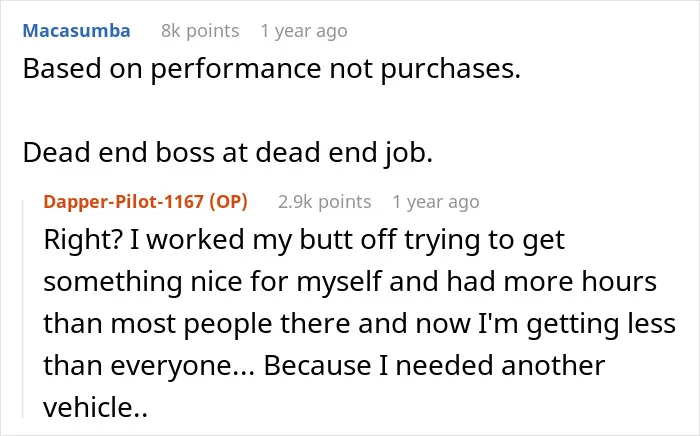Open the "1 year ago" timestamp beside Macasumba
This screenshot has width=700, height=436.
(304, 31)
